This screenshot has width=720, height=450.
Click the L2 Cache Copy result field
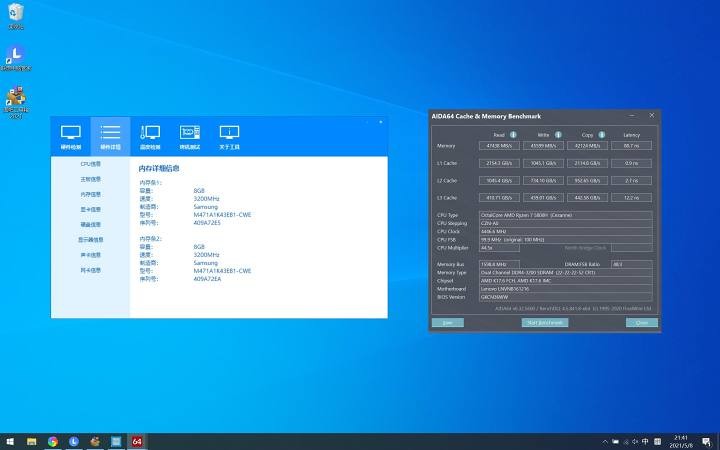coord(587,180)
